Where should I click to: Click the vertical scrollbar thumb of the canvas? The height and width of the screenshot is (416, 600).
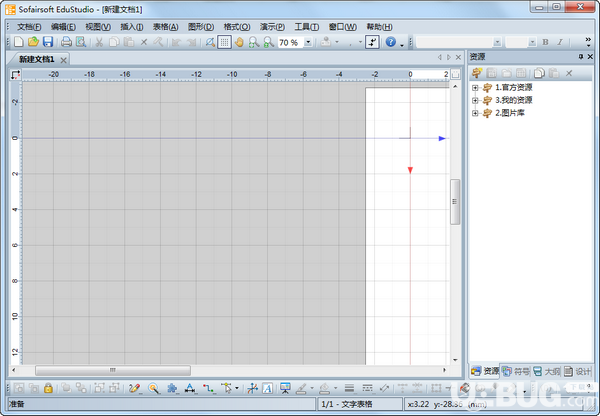[455, 202]
